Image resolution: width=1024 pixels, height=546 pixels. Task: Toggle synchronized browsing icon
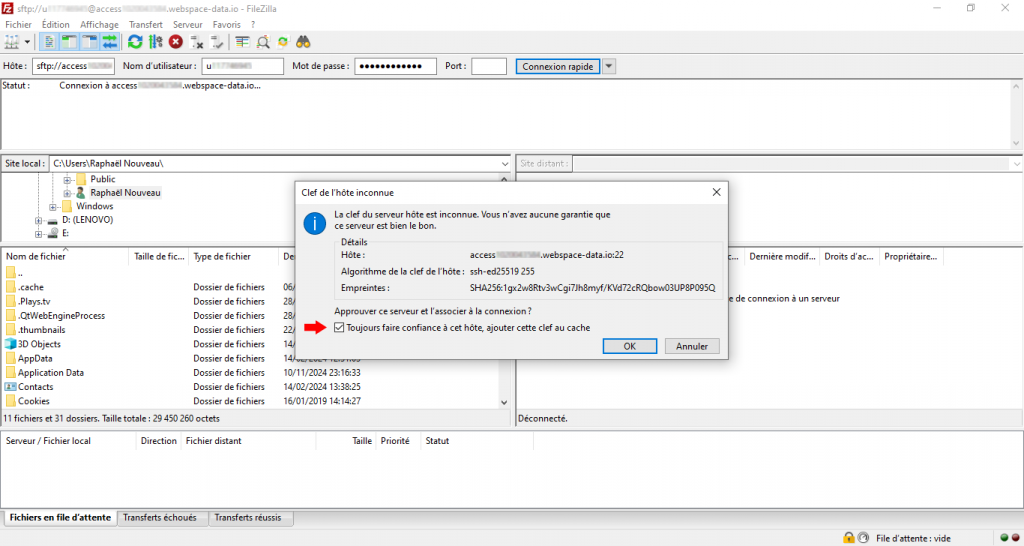pos(283,42)
